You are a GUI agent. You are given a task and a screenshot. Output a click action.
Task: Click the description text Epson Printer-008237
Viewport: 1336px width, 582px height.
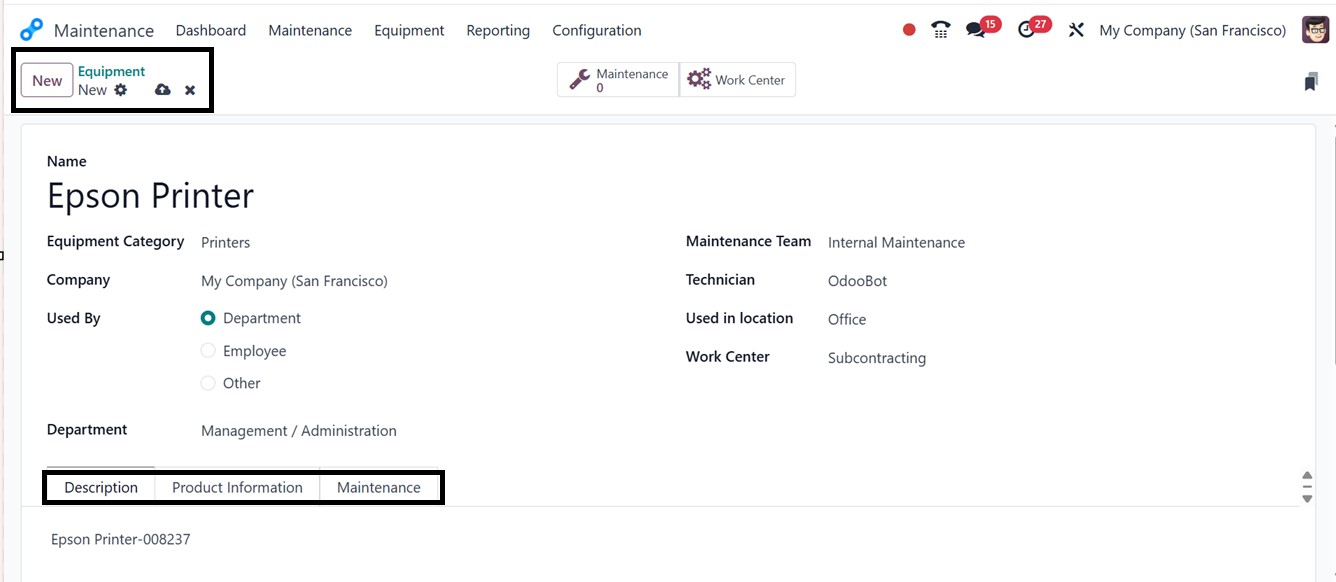121,539
